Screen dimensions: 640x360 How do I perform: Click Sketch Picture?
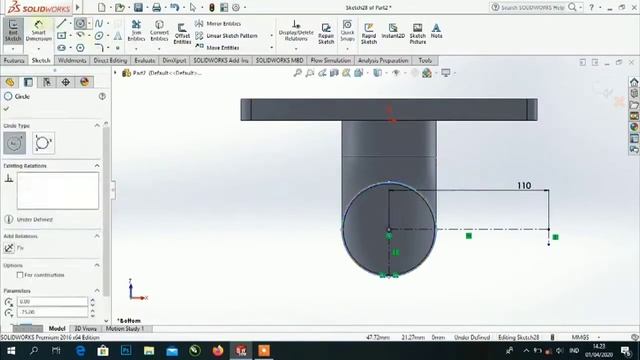(x=418, y=33)
